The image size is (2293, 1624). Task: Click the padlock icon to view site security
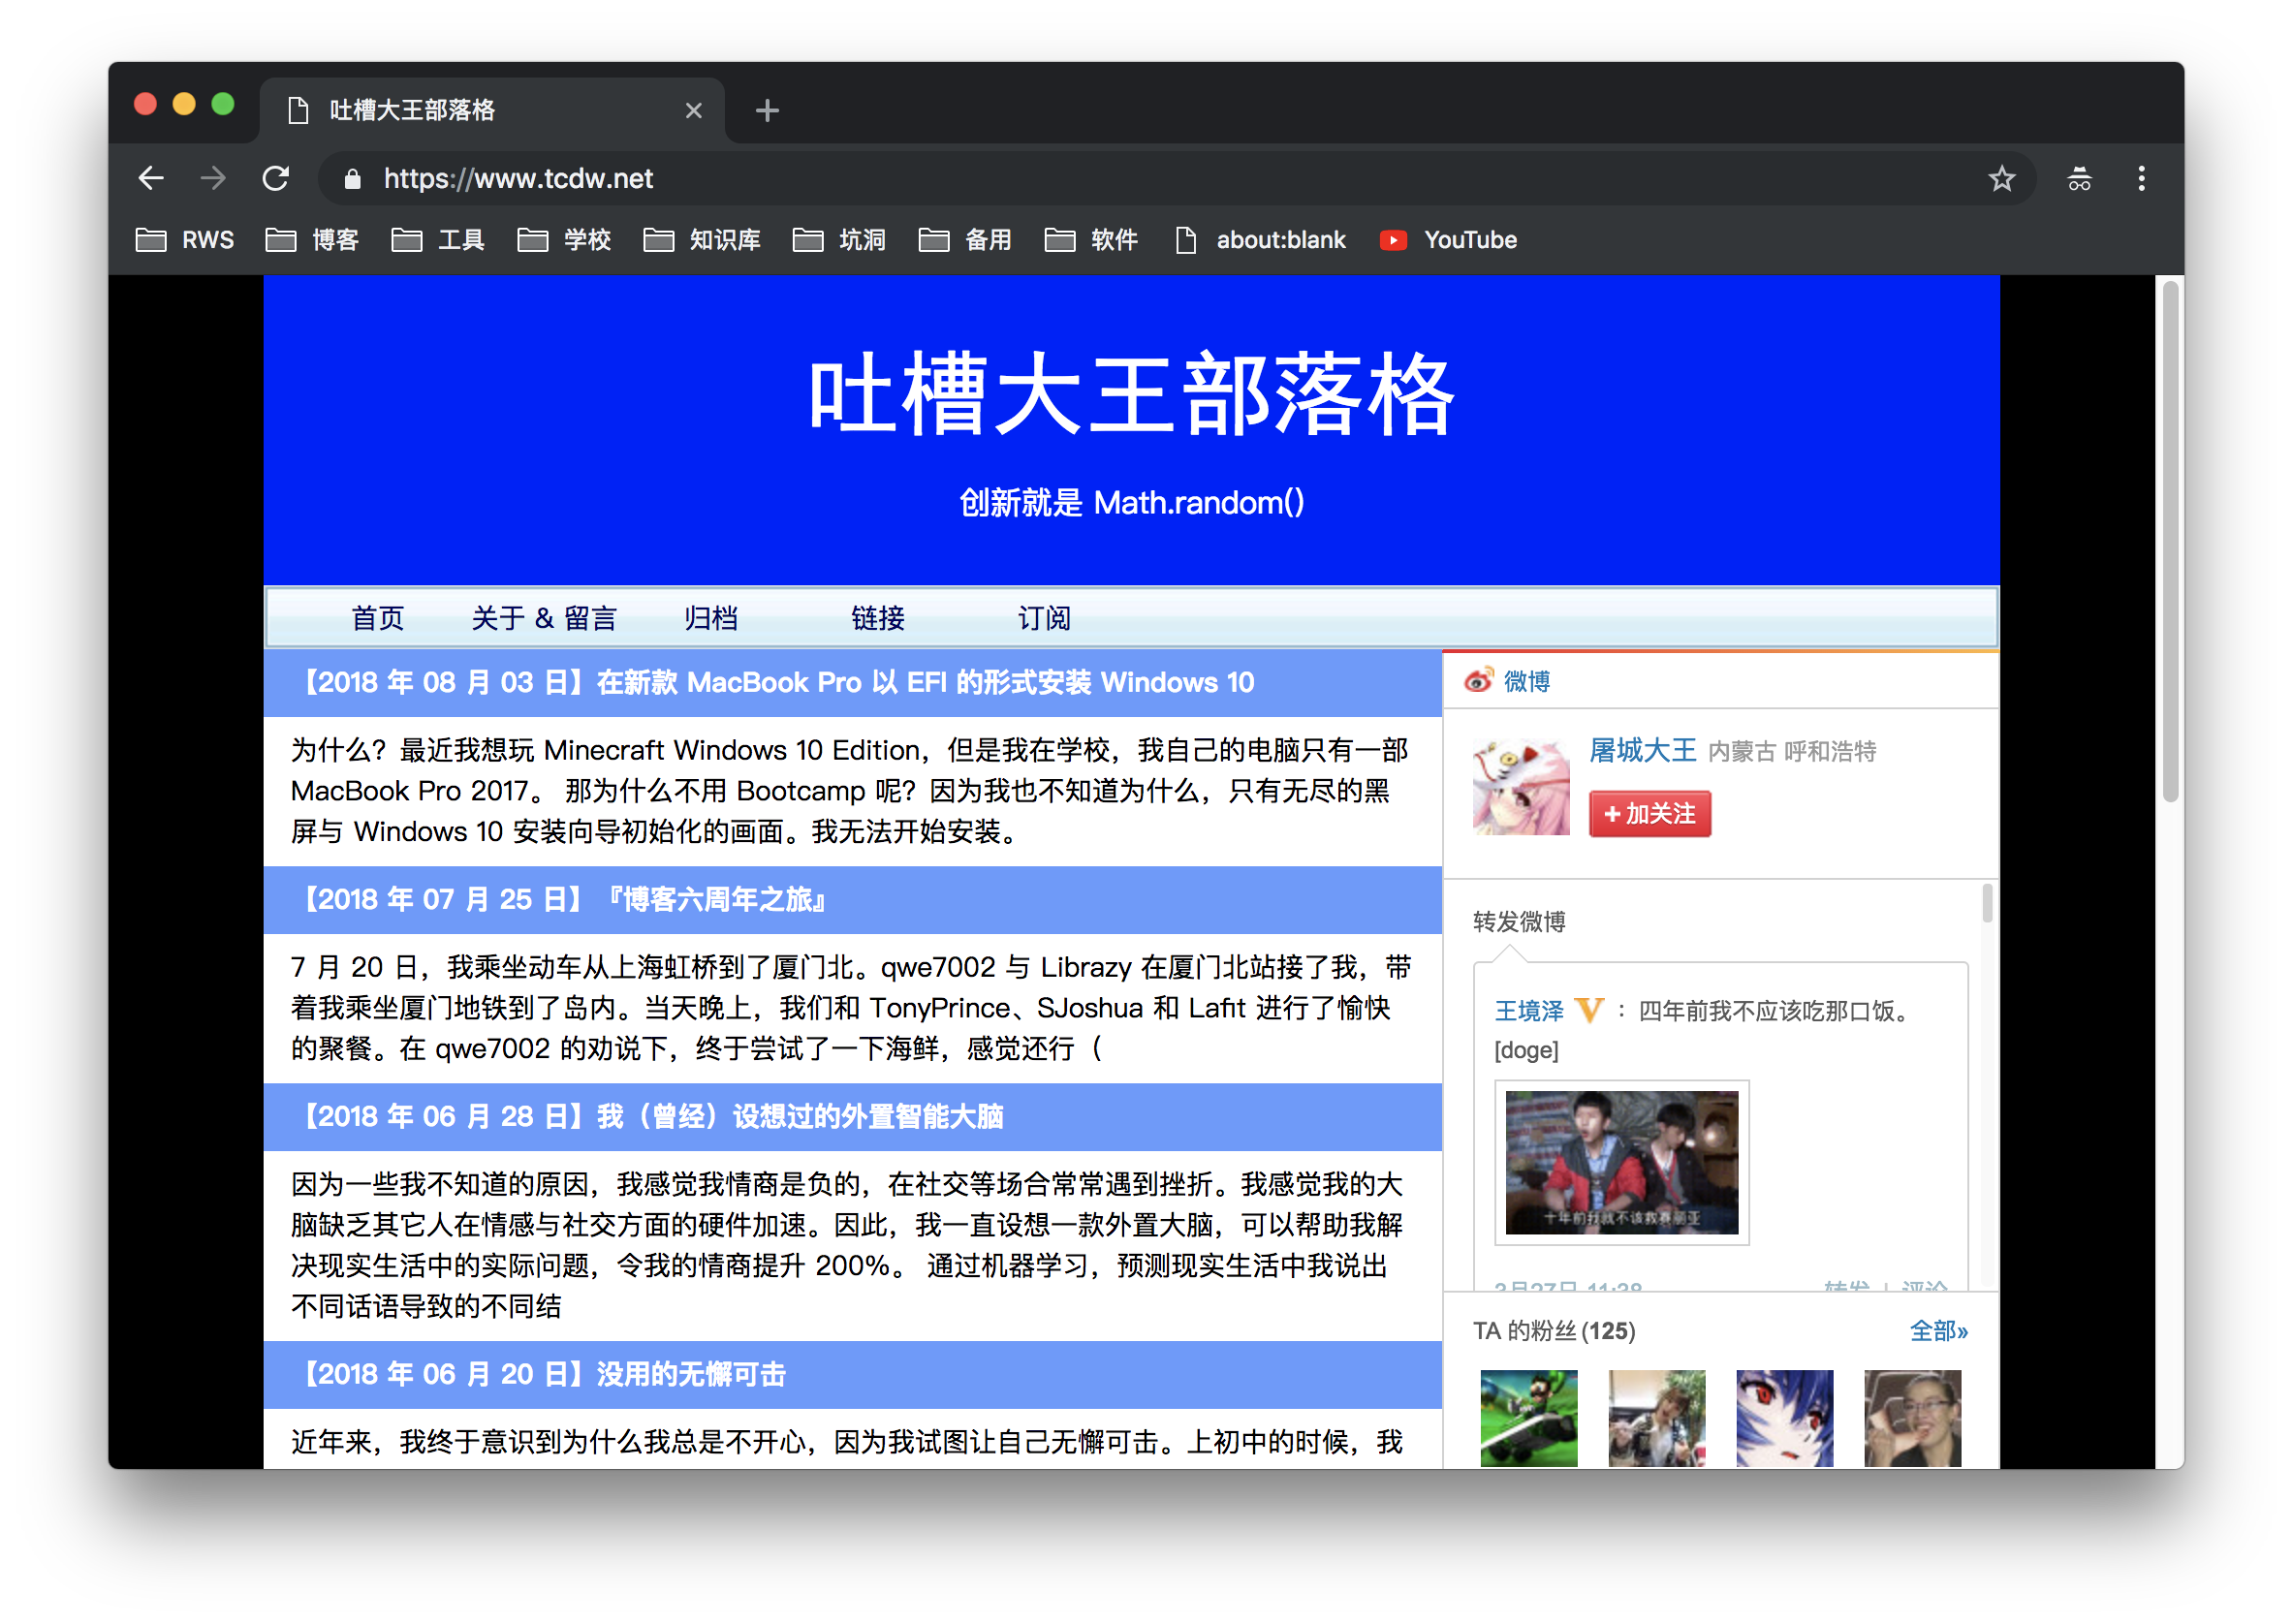coord(351,179)
